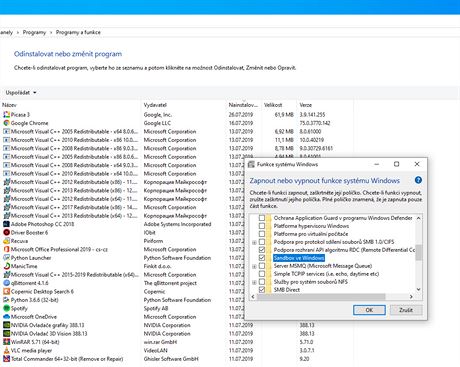Toggle SMB 1.0/CIFS support checkbox

tap(262, 242)
